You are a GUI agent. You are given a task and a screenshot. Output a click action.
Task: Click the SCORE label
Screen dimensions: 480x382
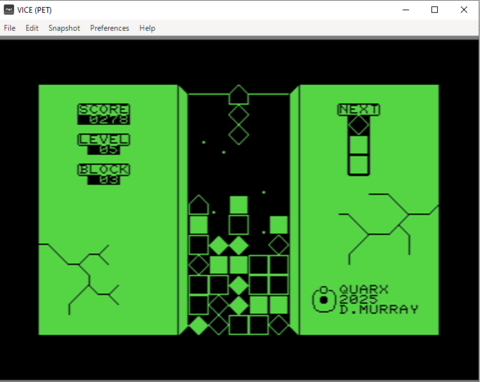104,109
